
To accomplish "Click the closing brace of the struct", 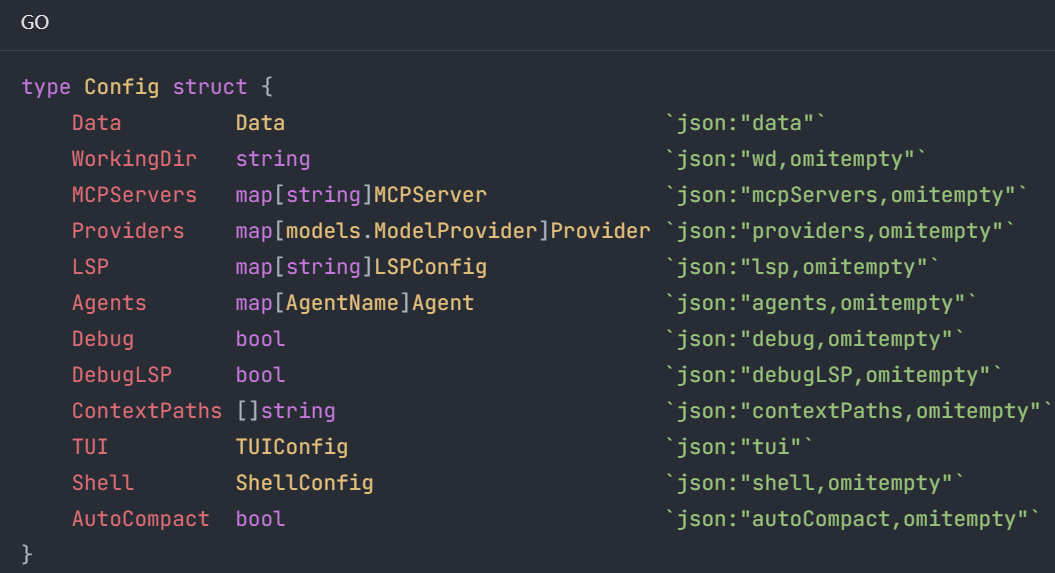I will click(x=27, y=553).
